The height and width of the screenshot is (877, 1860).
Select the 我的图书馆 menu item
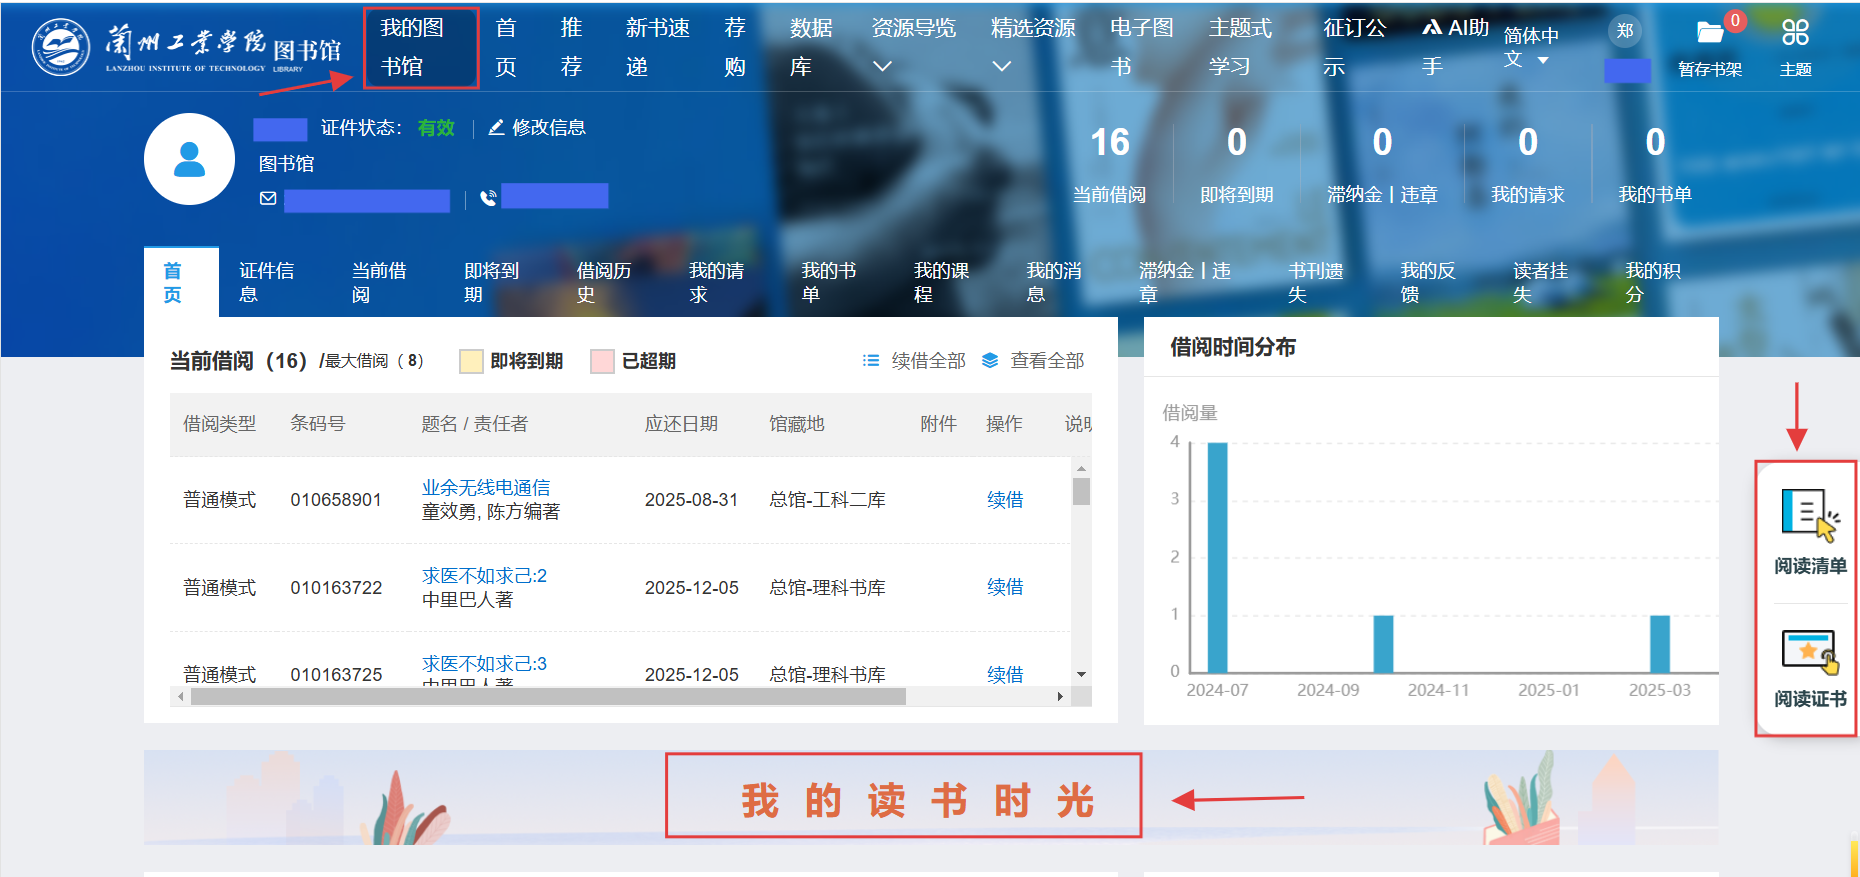(x=420, y=47)
